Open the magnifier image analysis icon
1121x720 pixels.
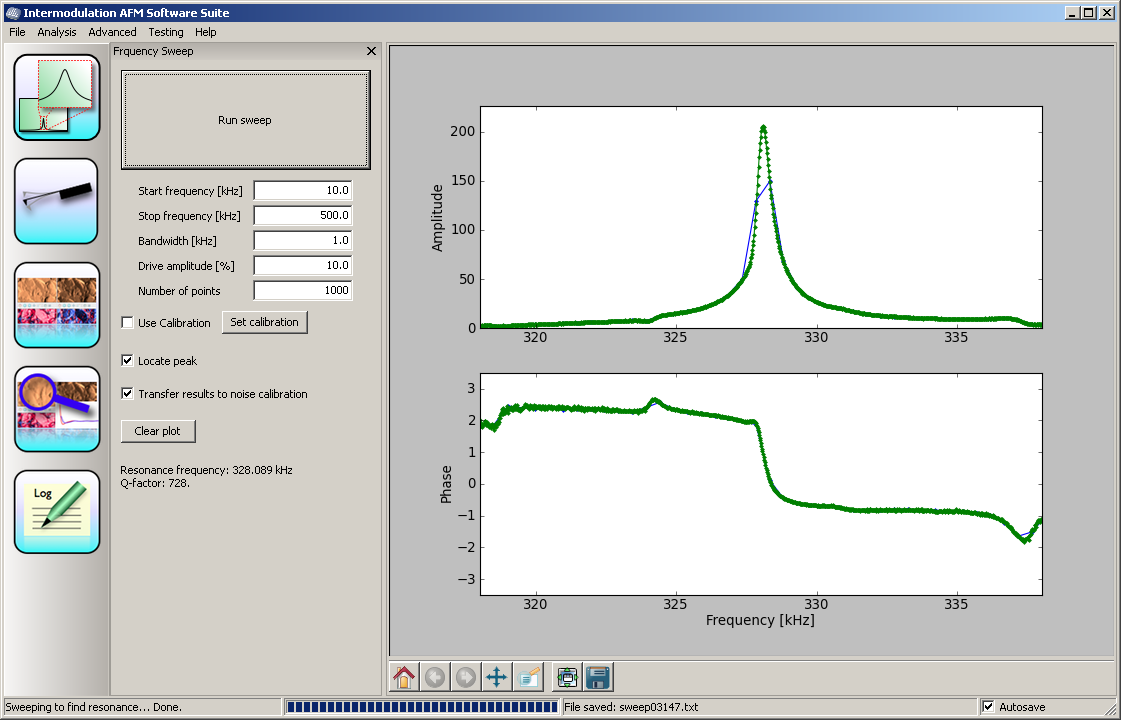click(56, 409)
